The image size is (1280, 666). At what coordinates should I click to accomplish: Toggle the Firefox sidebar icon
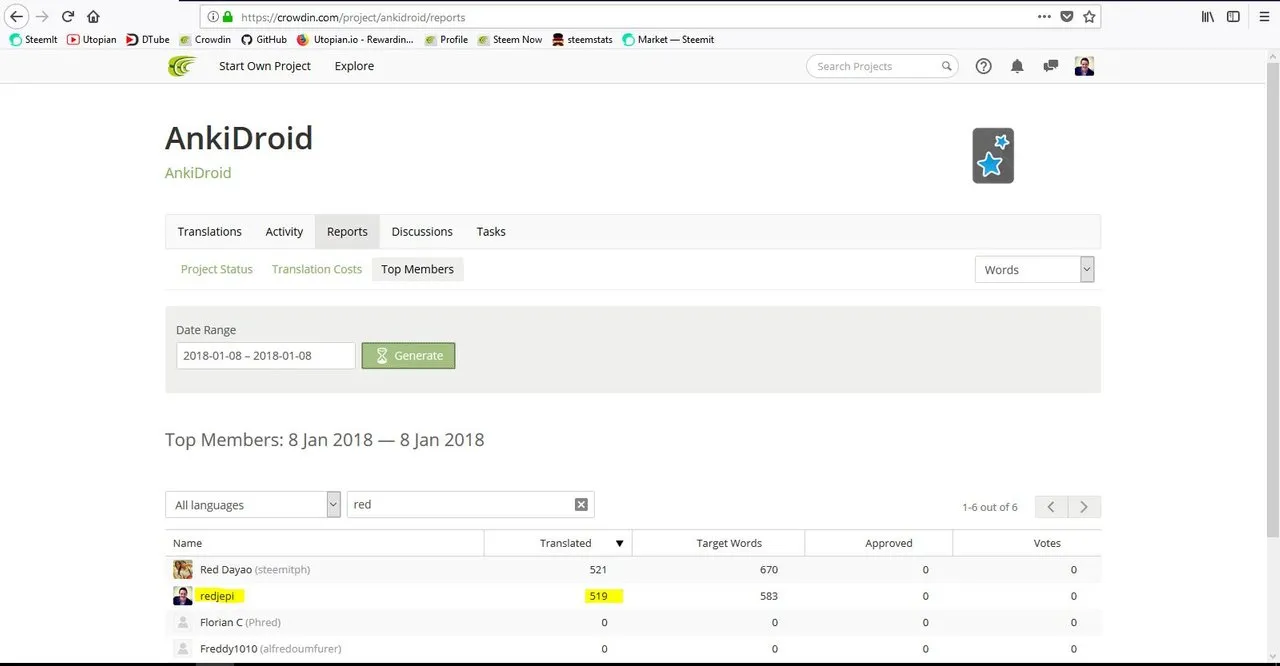point(1234,17)
